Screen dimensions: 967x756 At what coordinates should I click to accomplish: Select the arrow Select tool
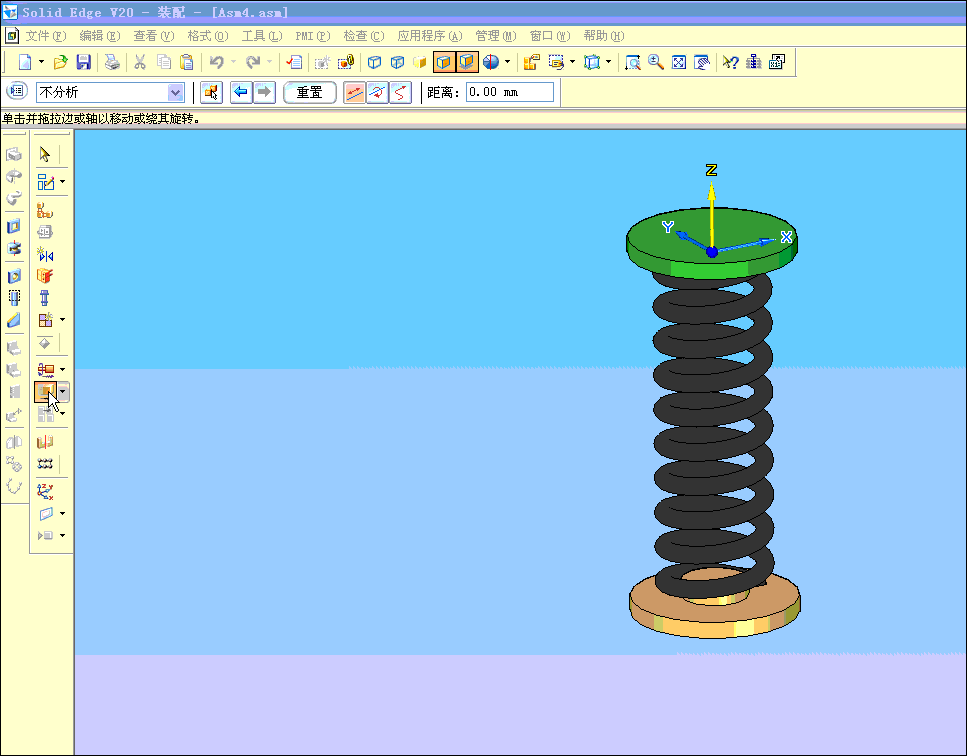(x=44, y=154)
